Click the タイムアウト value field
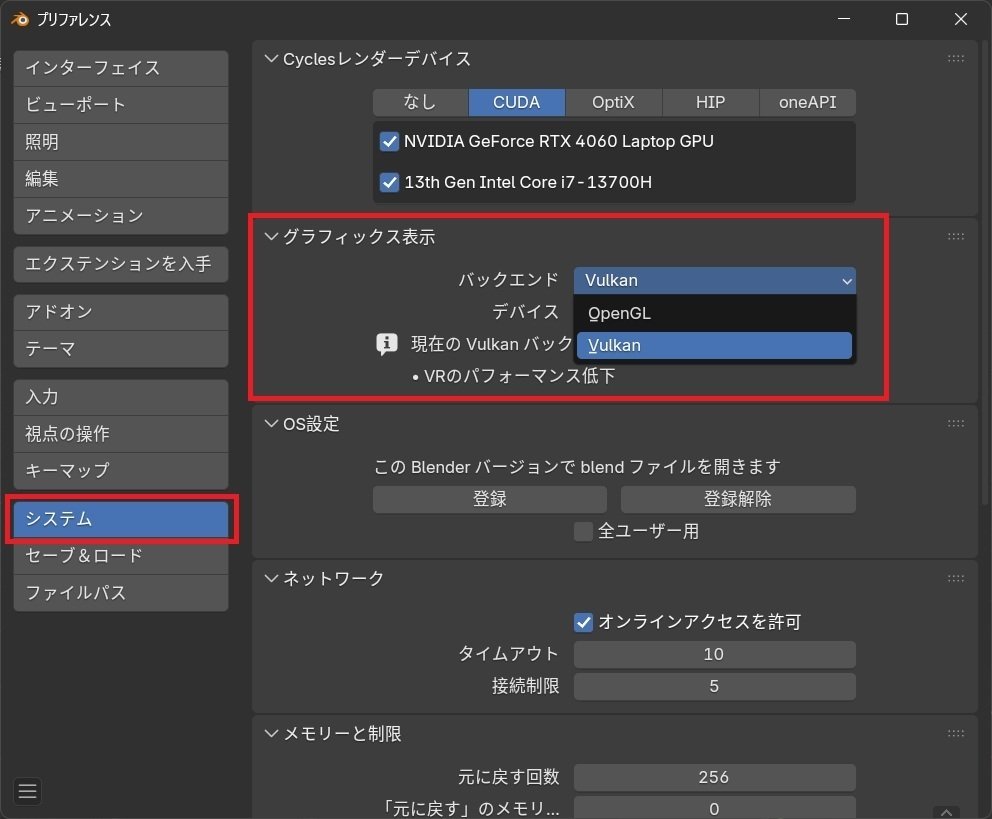992x819 pixels. pos(714,654)
